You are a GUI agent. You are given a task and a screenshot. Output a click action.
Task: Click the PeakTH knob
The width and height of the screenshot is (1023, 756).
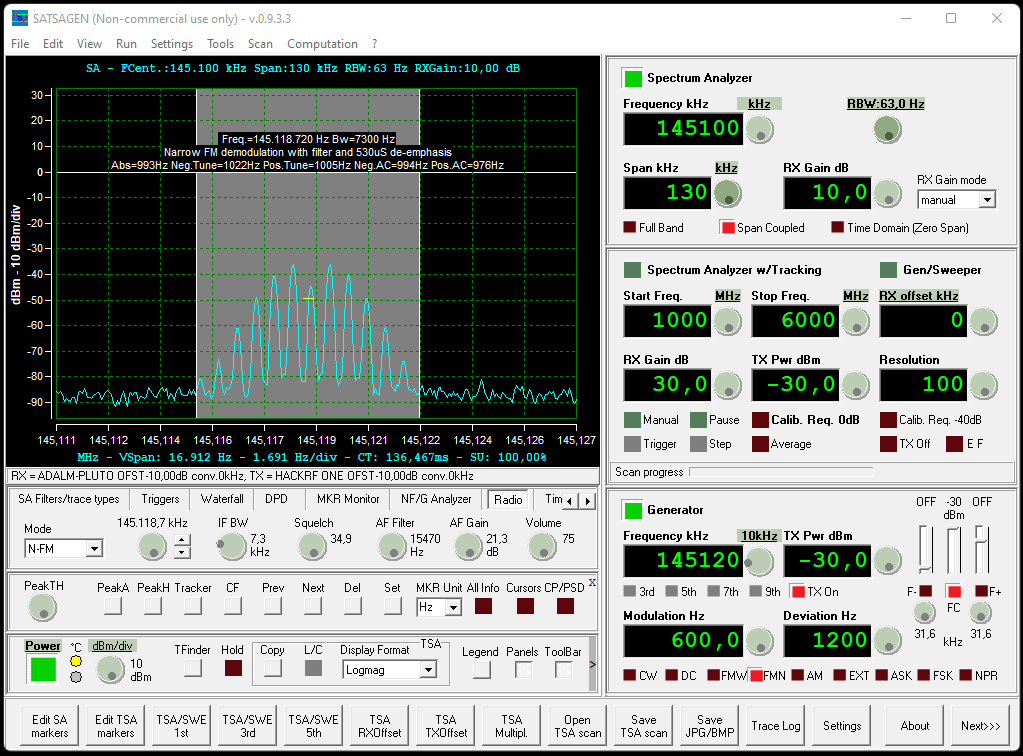(42, 608)
